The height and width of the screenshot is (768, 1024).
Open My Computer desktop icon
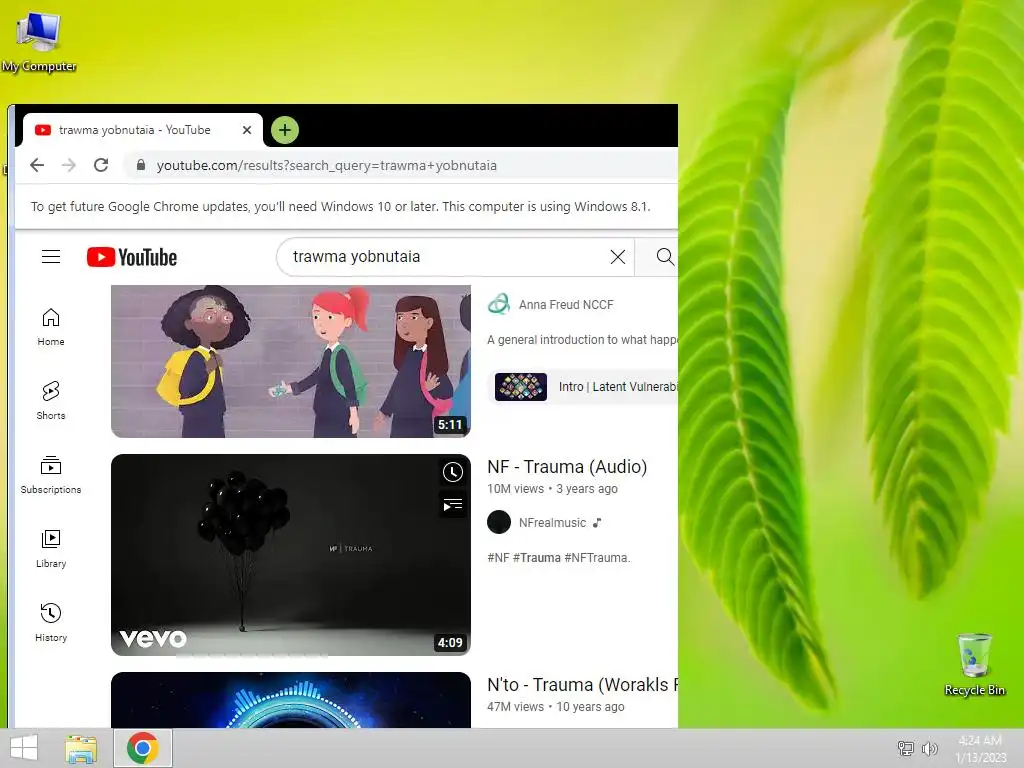(39, 41)
